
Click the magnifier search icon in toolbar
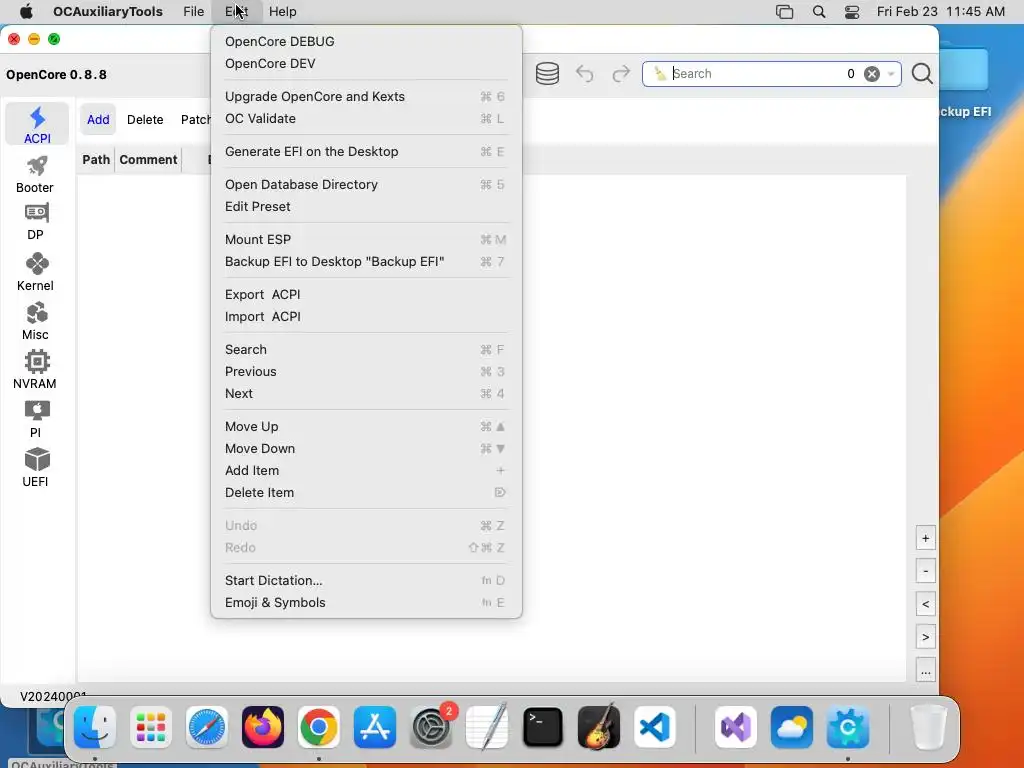point(922,74)
